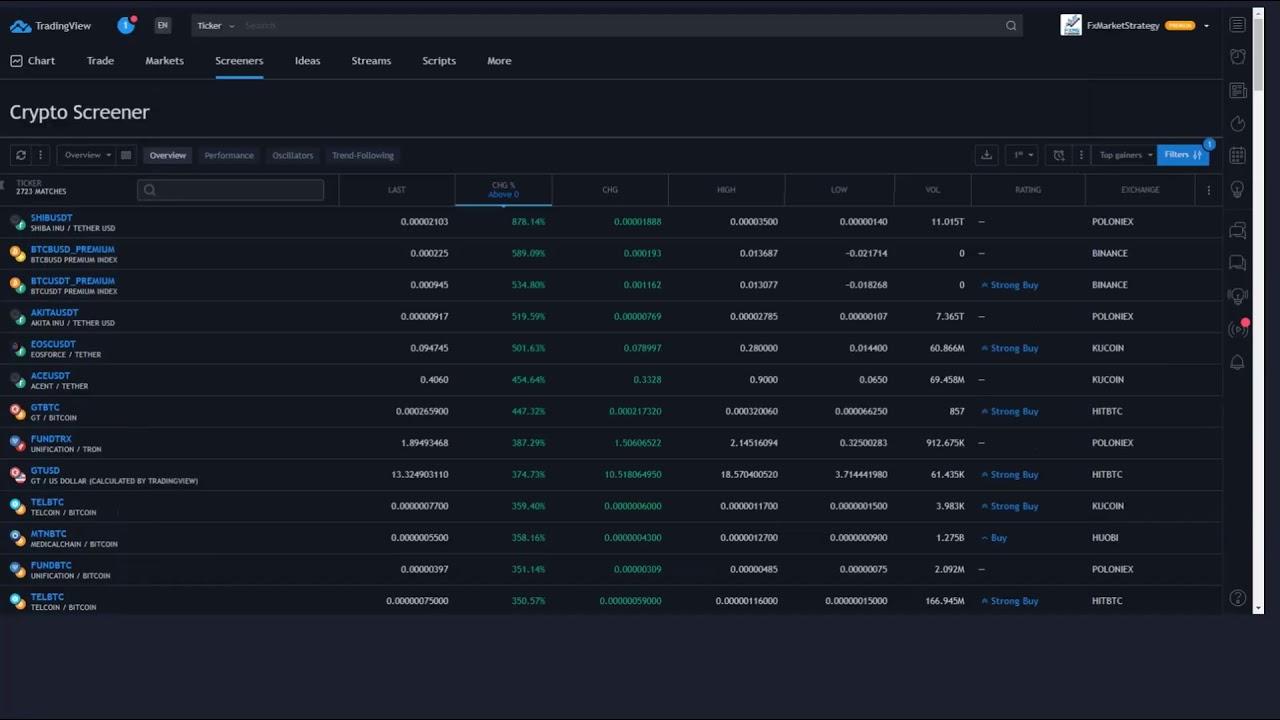Open the Screeners menu
This screenshot has height=720, width=1280.
(x=239, y=61)
